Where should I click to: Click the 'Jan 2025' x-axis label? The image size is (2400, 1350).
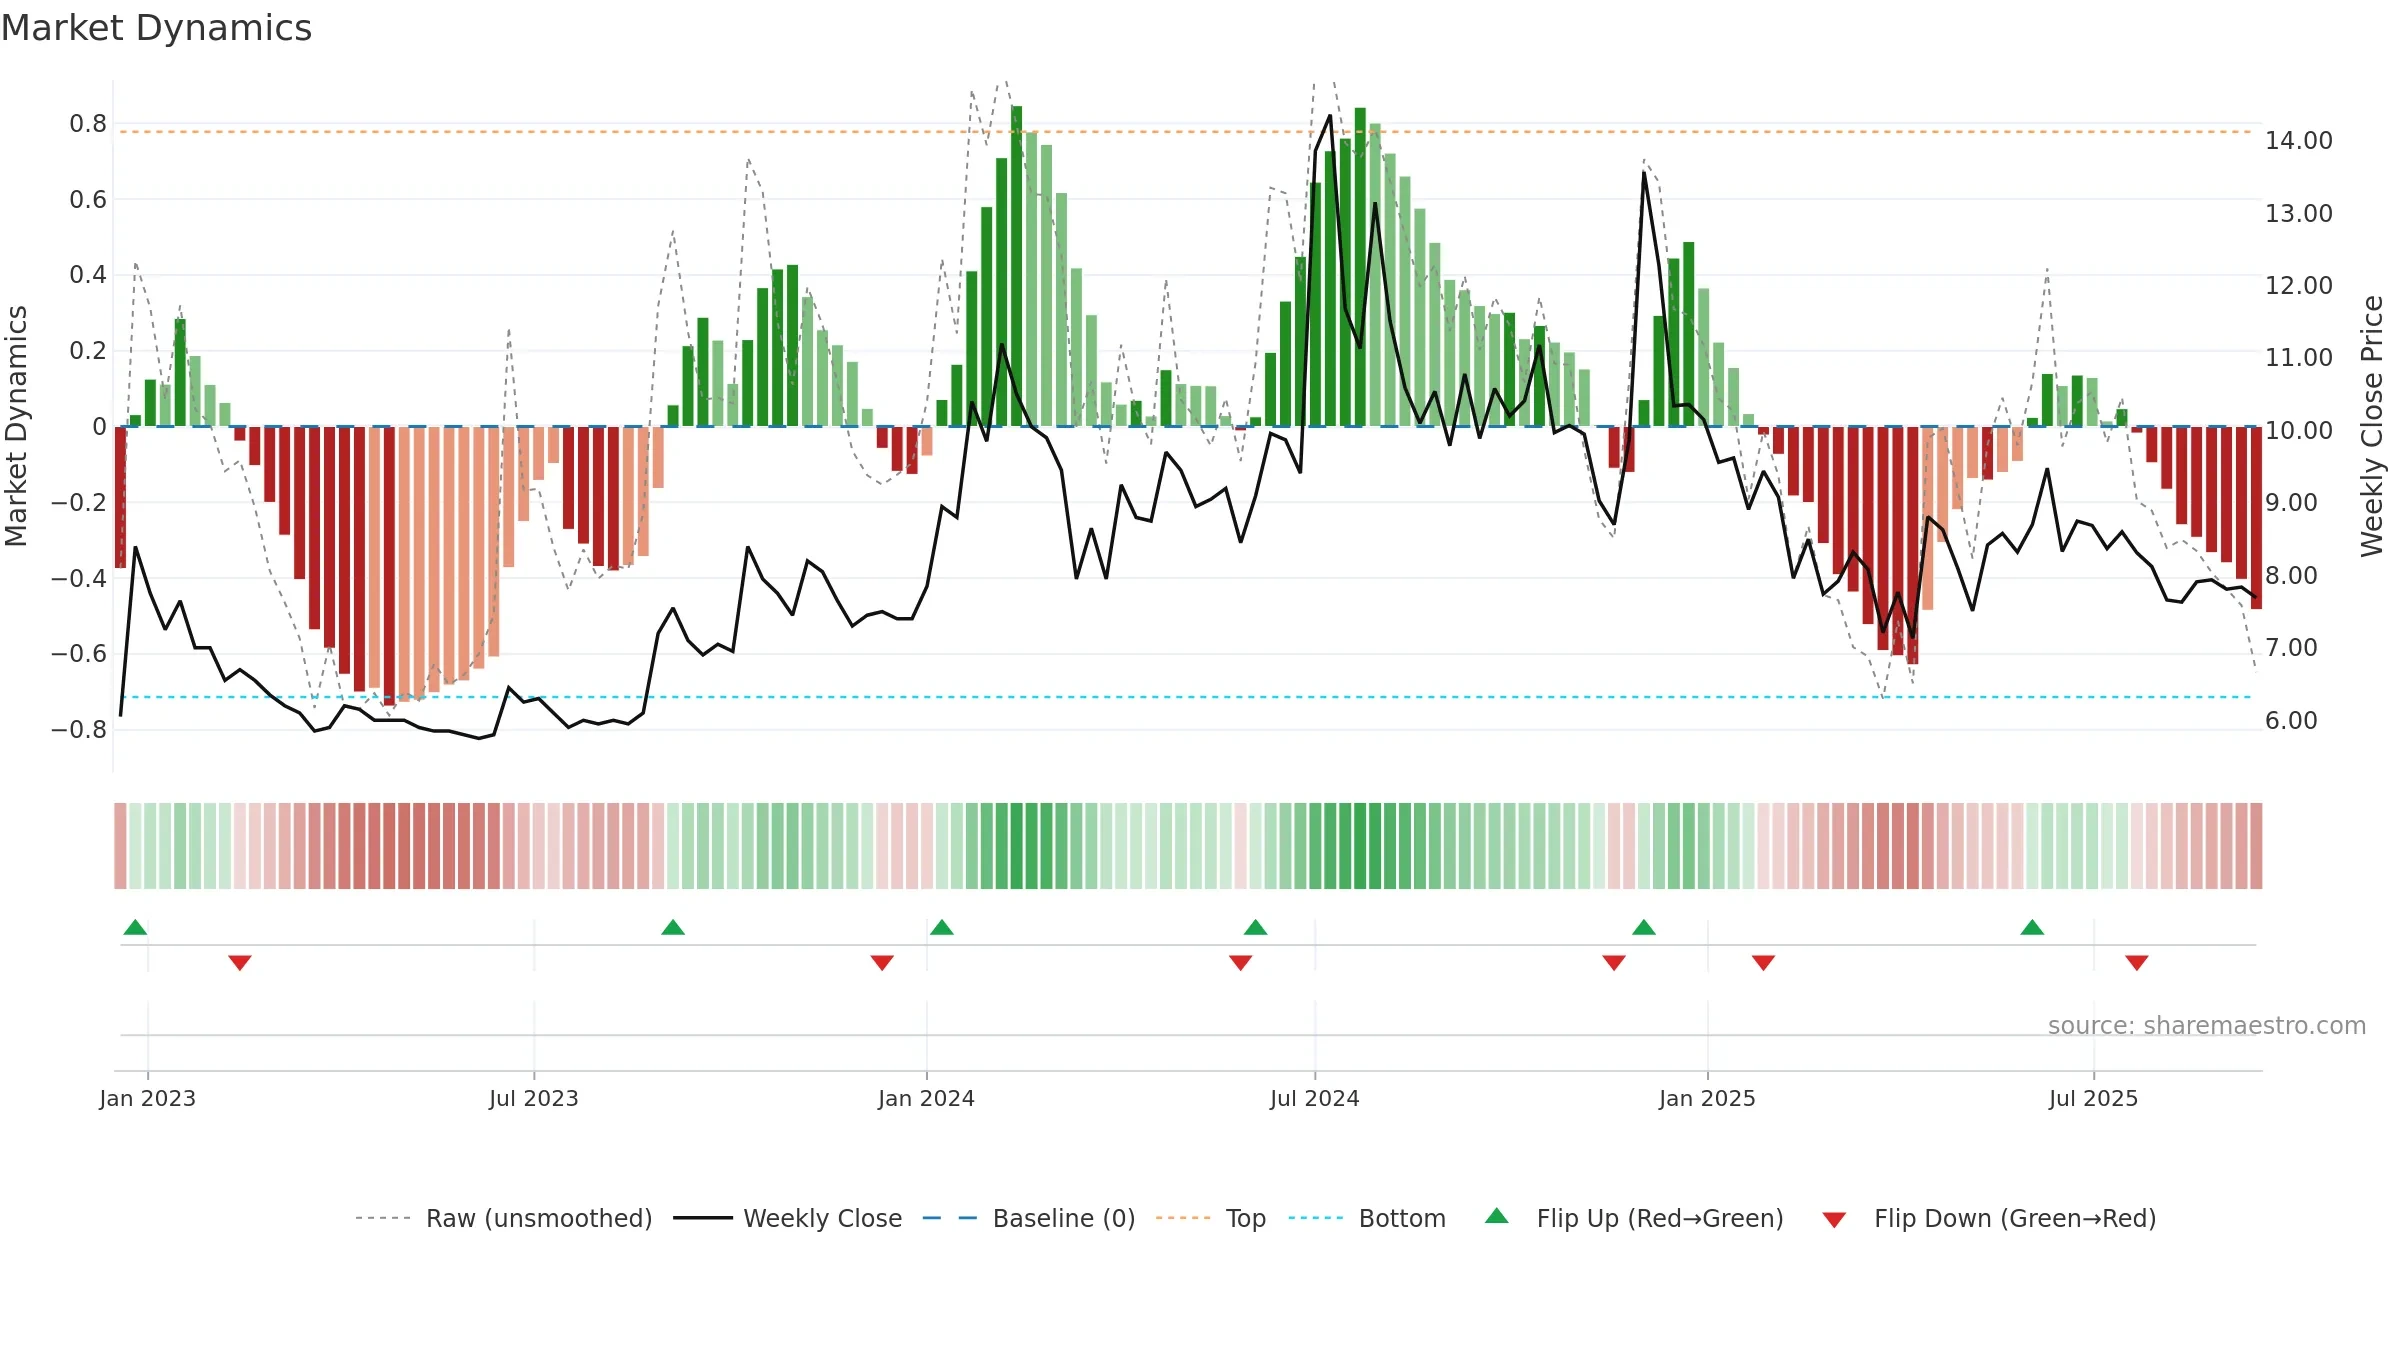pyautogui.click(x=1708, y=1098)
